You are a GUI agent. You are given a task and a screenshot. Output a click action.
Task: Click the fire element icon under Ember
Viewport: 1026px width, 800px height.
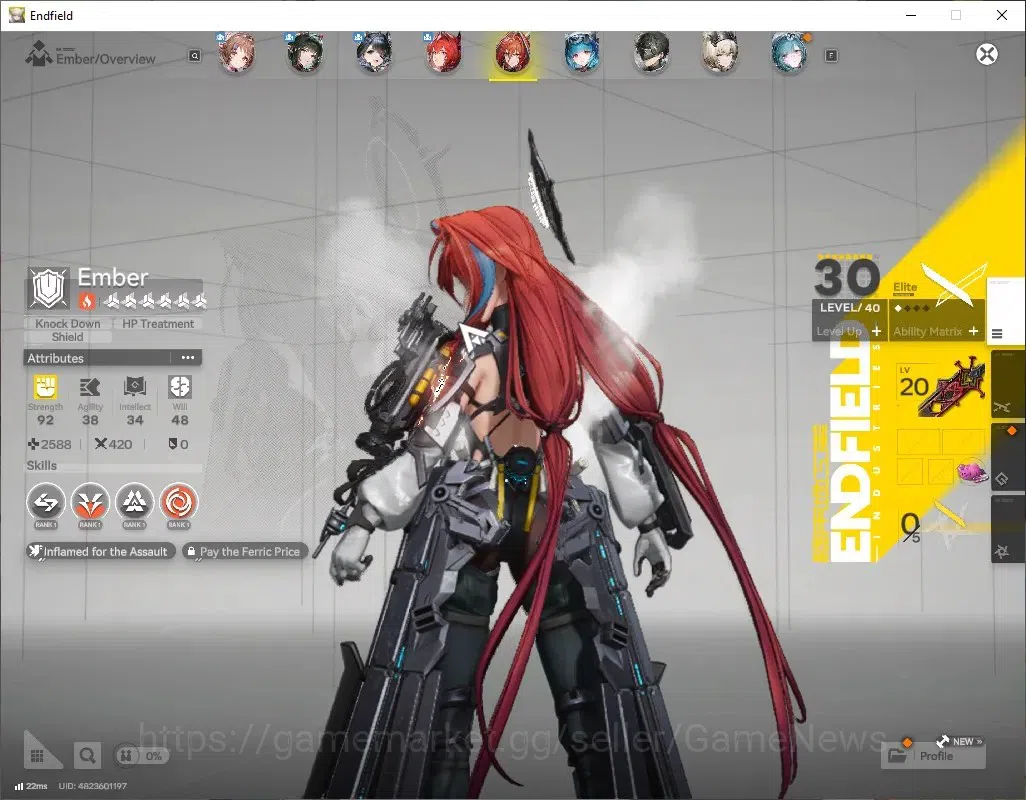tap(87, 301)
